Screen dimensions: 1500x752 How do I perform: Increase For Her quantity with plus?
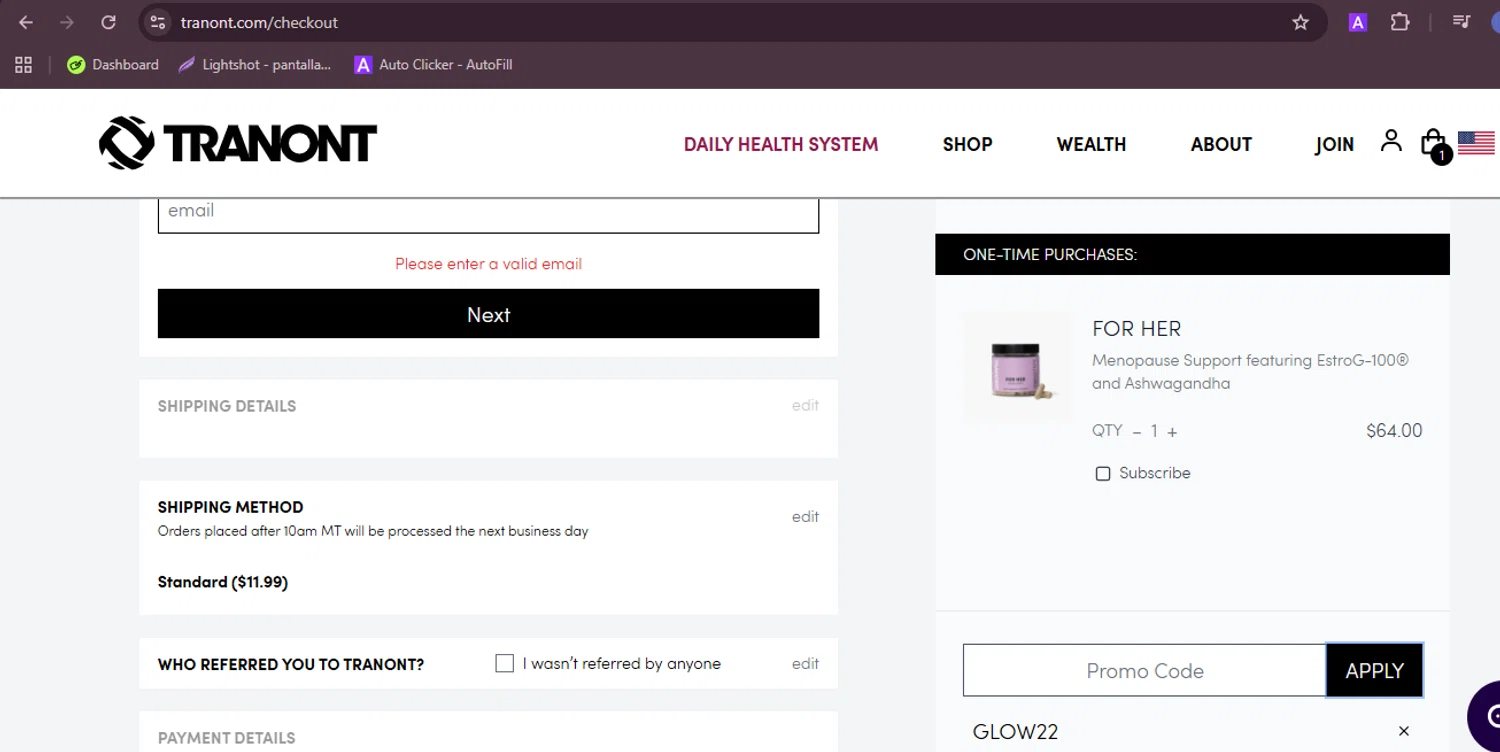(x=1172, y=432)
